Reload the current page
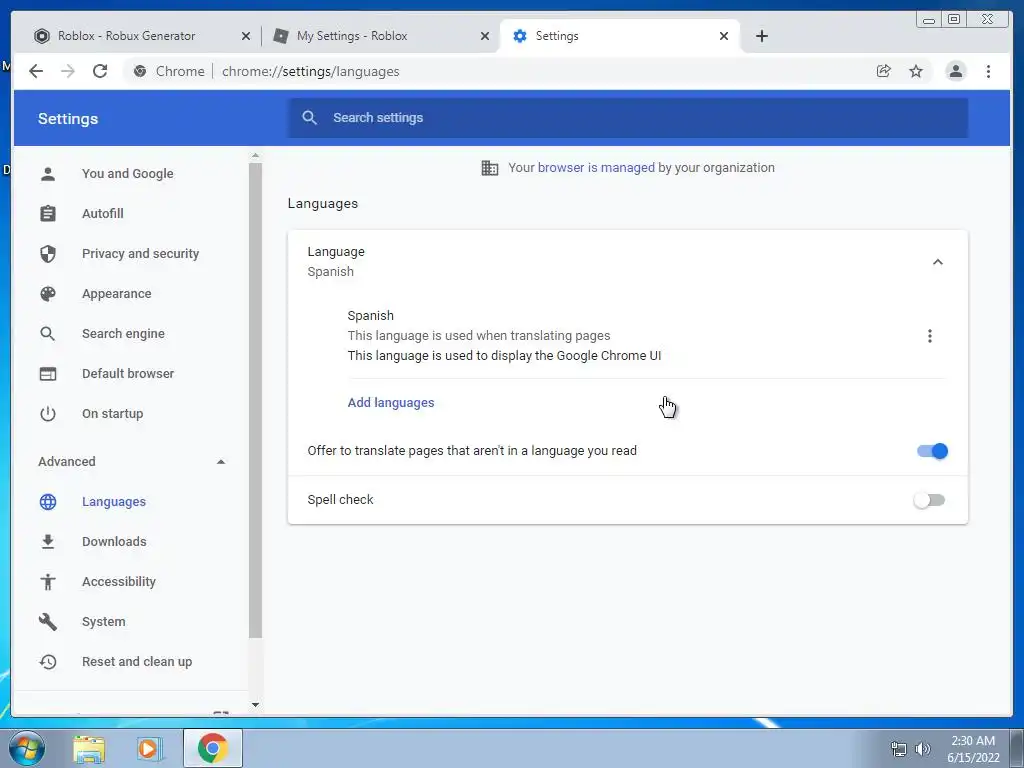The height and width of the screenshot is (768, 1024). tap(100, 71)
